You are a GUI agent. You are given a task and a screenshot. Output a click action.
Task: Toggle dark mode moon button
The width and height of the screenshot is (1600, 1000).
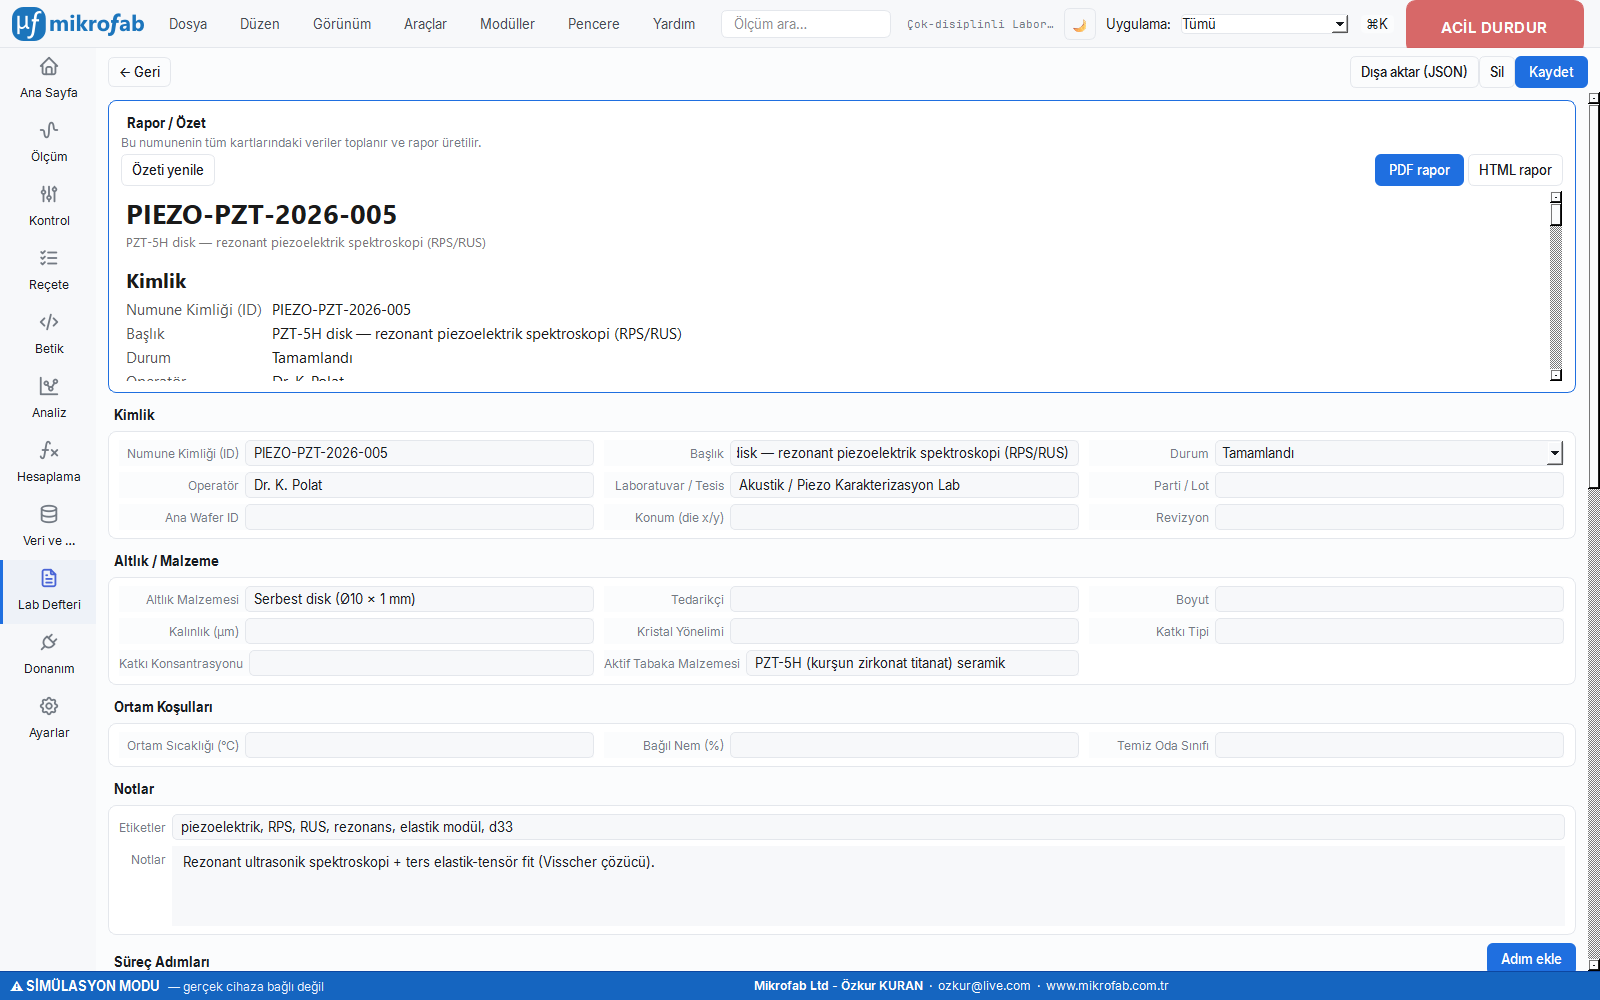coord(1079,24)
